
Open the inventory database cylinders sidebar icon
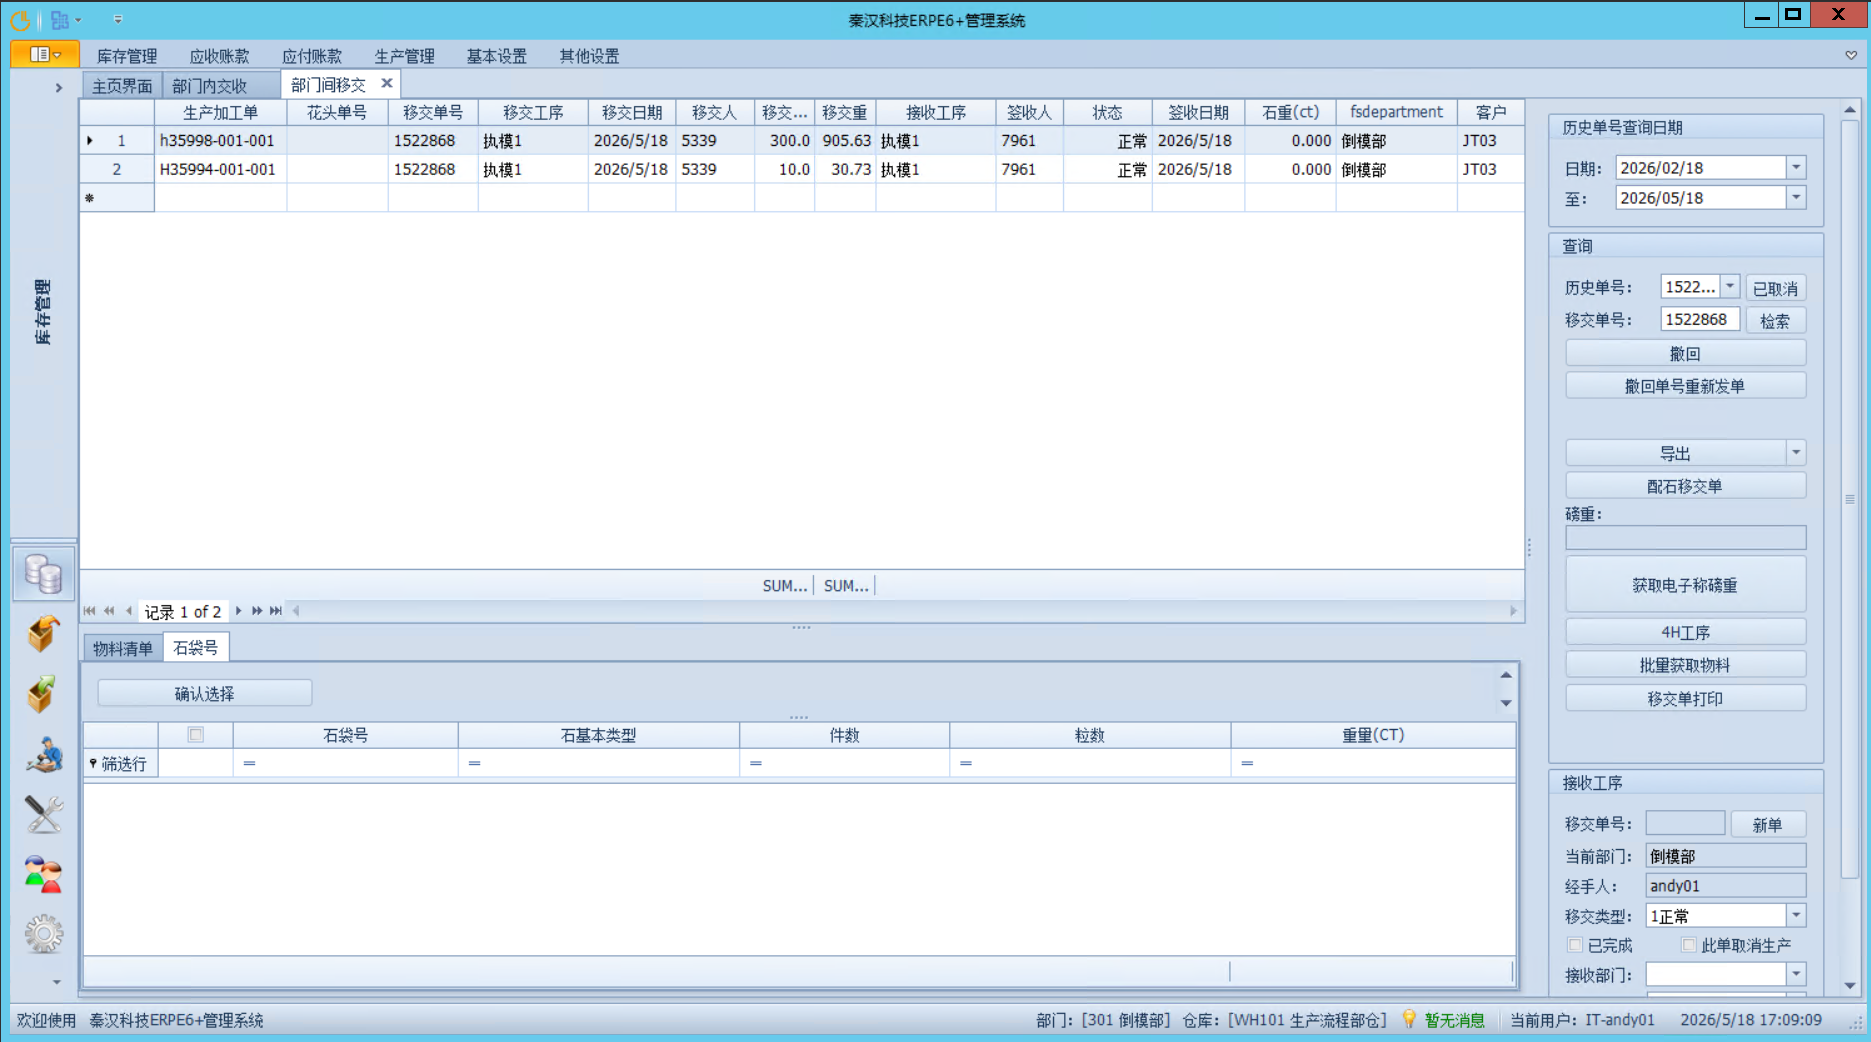43,574
